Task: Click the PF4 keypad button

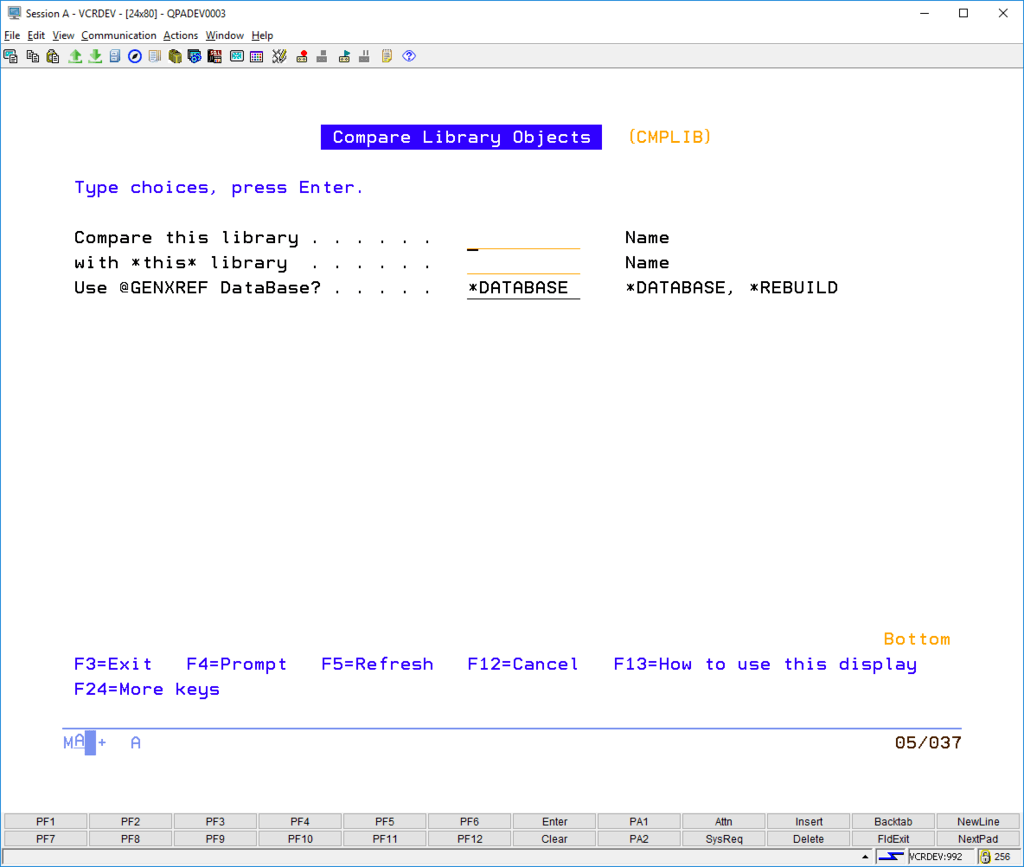Action: click(x=300, y=821)
